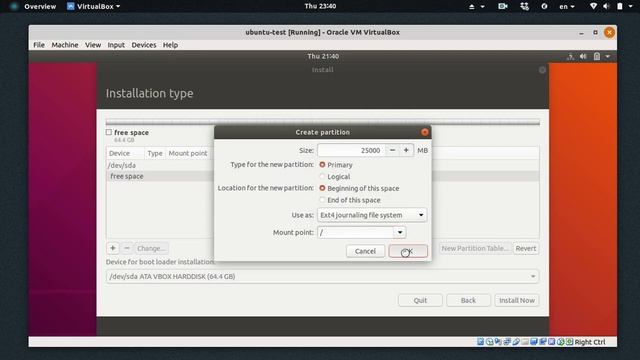This screenshot has width=640, height=360.
Task: Click the optical disc icon in VirtualBox status bar
Action: [489, 342]
